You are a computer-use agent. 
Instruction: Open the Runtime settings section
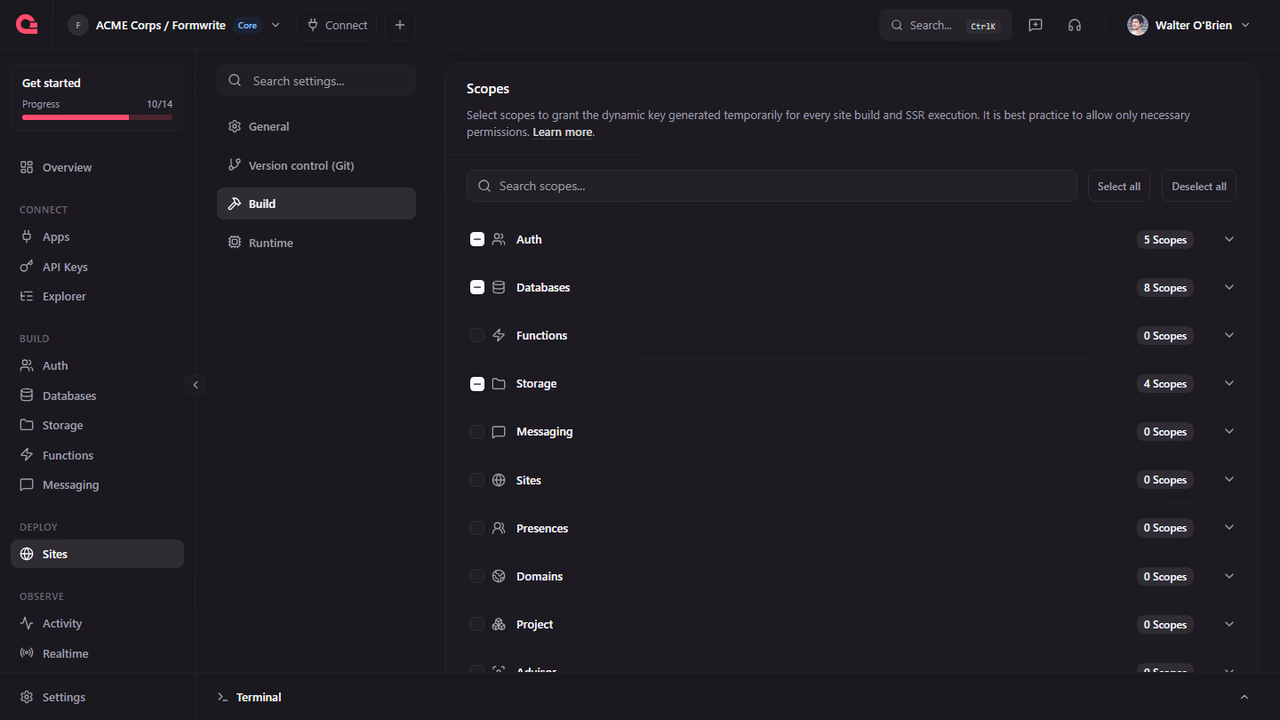tap(316, 242)
